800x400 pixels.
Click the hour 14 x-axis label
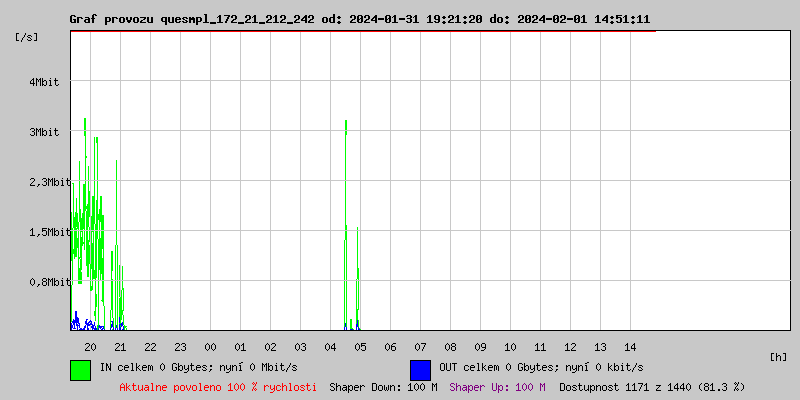pyautogui.click(x=630, y=347)
